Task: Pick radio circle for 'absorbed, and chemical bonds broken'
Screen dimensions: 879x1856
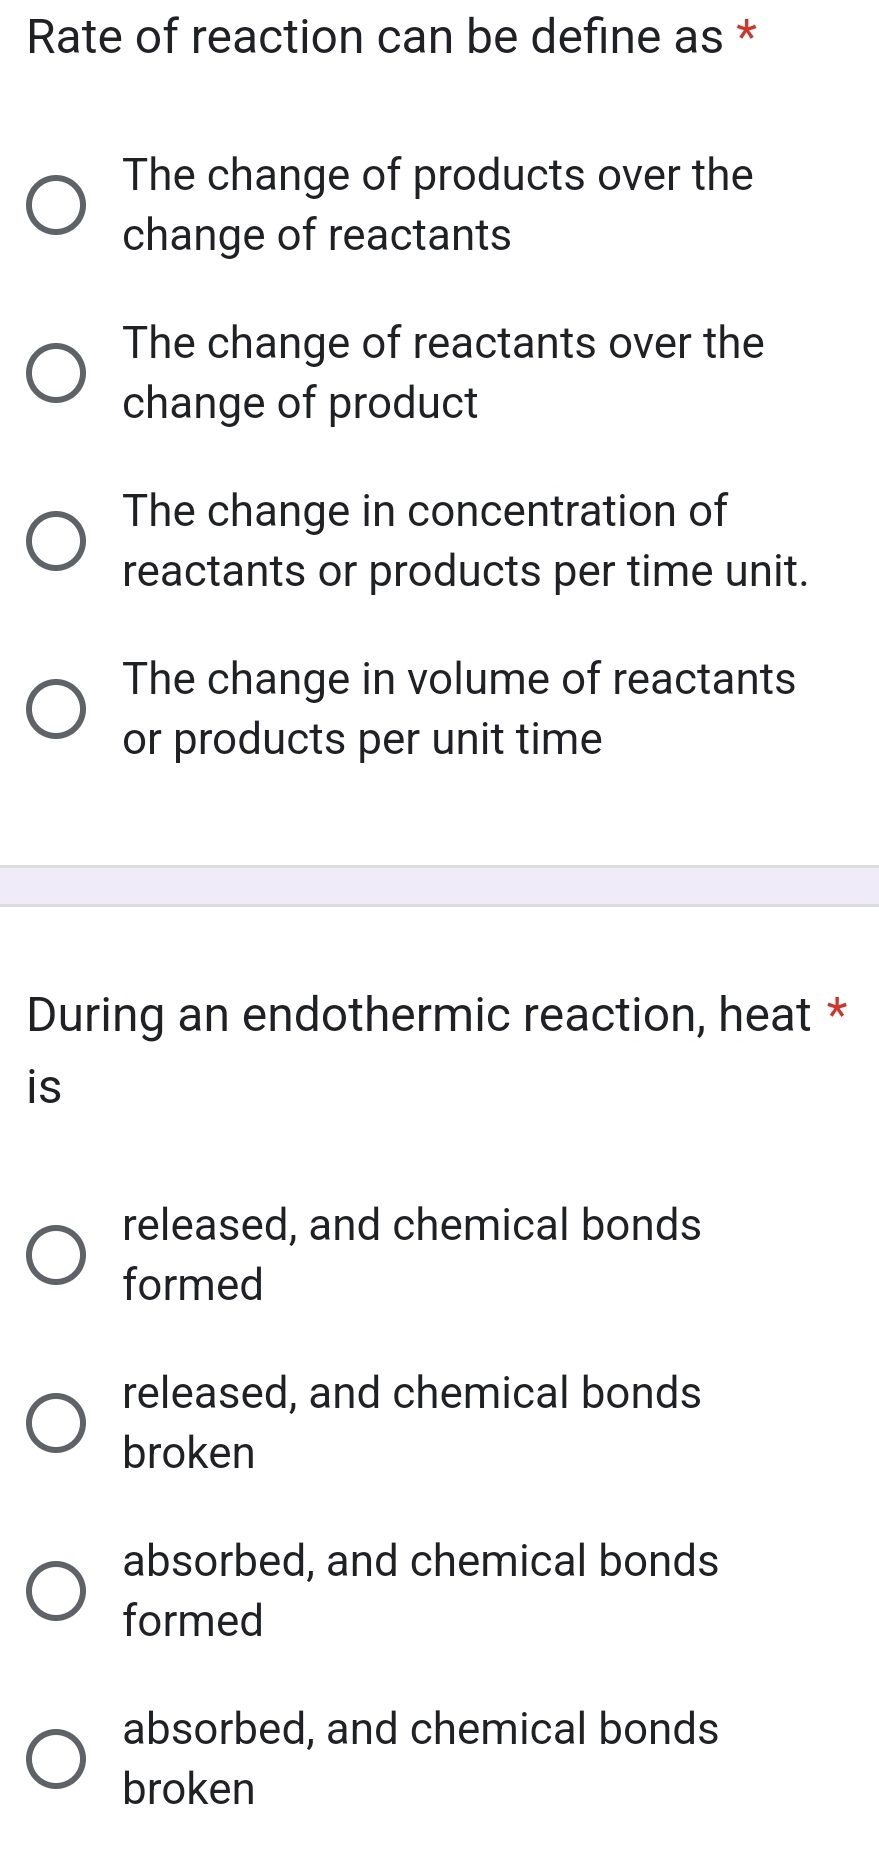Action: [55, 1760]
